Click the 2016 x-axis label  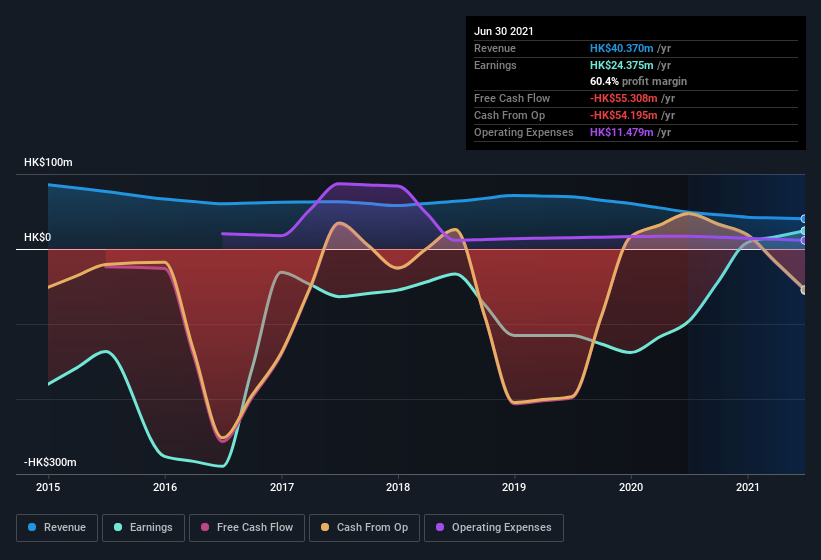point(165,487)
